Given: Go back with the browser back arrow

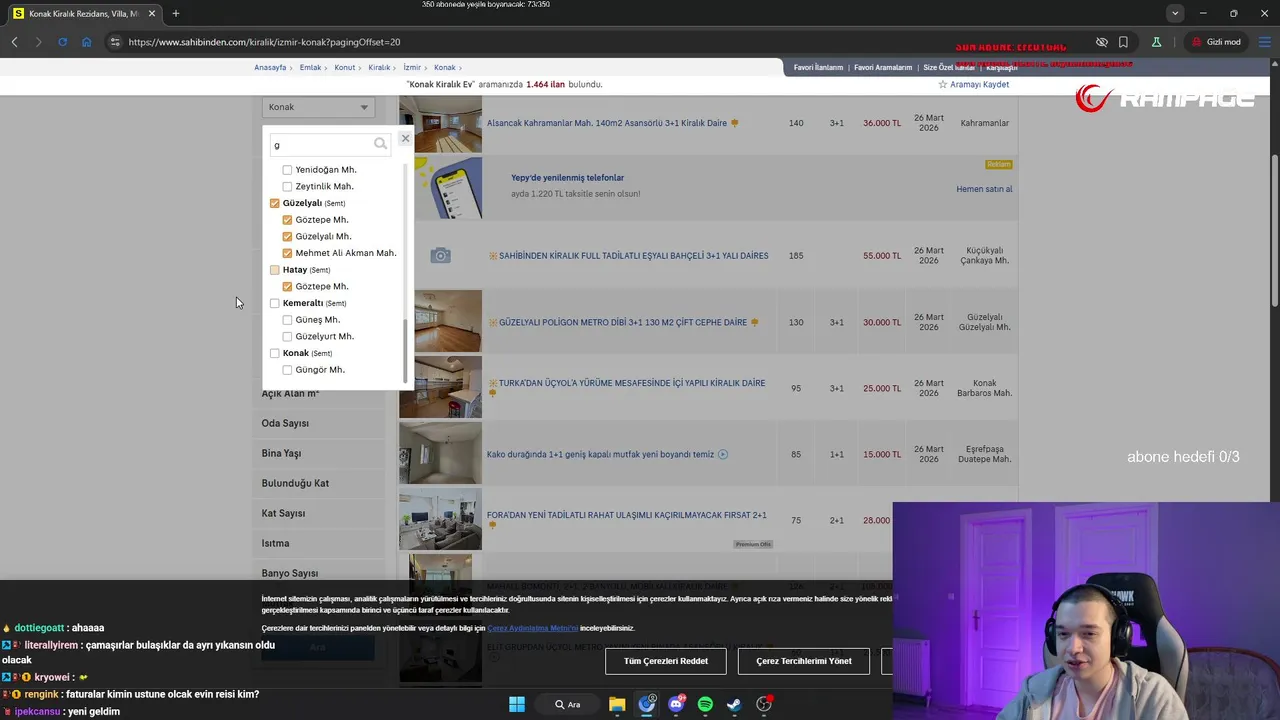Looking at the screenshot, I should coord(14,42).
